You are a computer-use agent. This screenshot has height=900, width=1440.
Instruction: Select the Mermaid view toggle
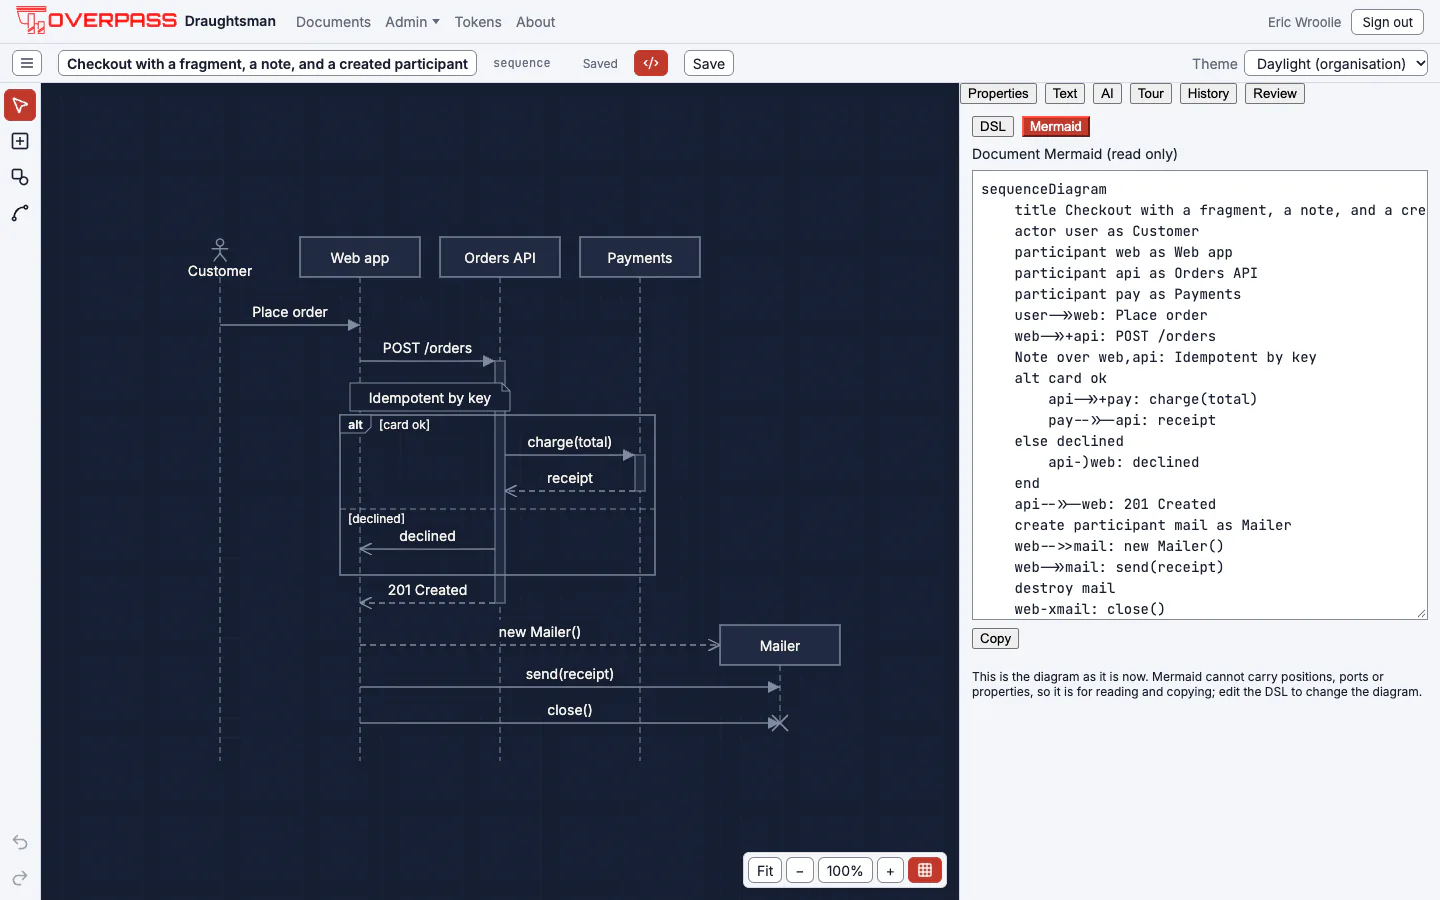(1056, 126)
